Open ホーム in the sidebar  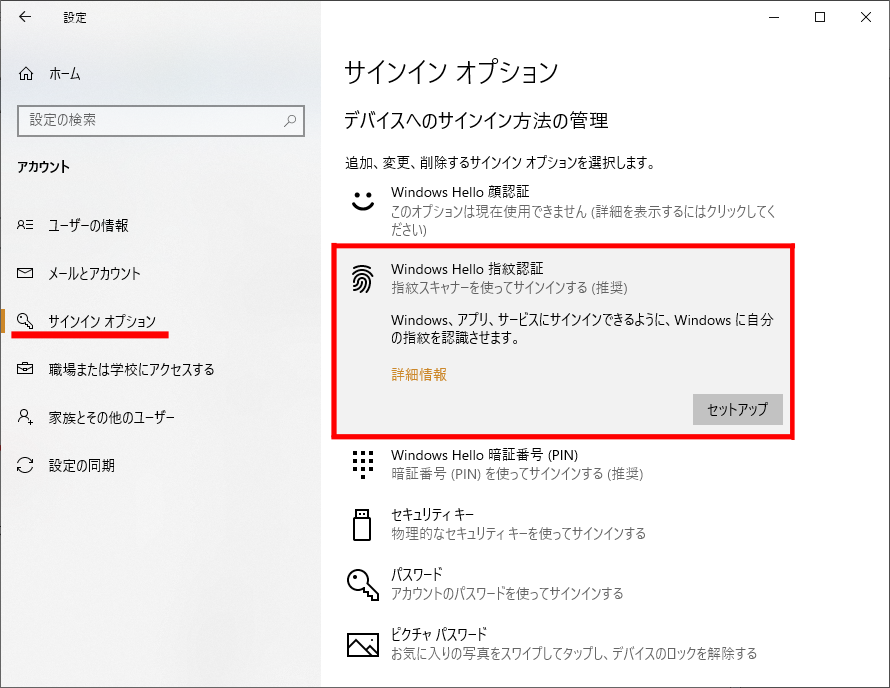point(65,74)
